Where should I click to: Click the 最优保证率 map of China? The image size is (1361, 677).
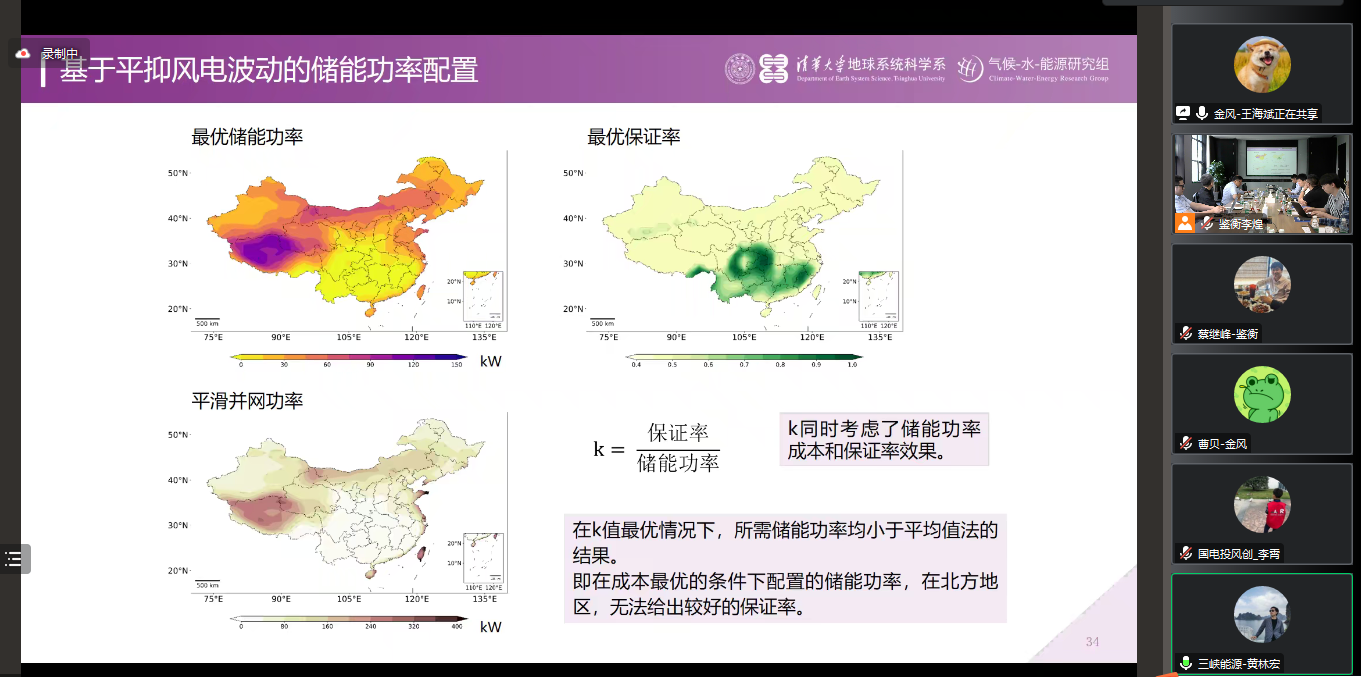tap(744, 241)
